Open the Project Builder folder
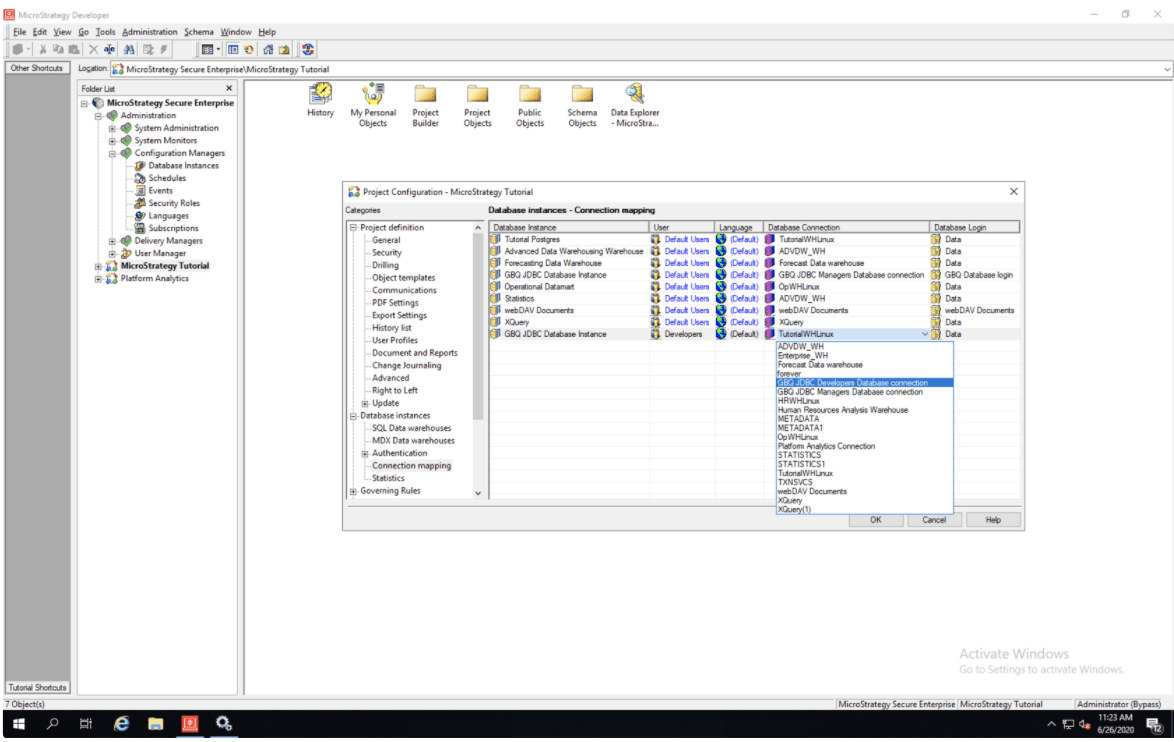 [426, 94]
